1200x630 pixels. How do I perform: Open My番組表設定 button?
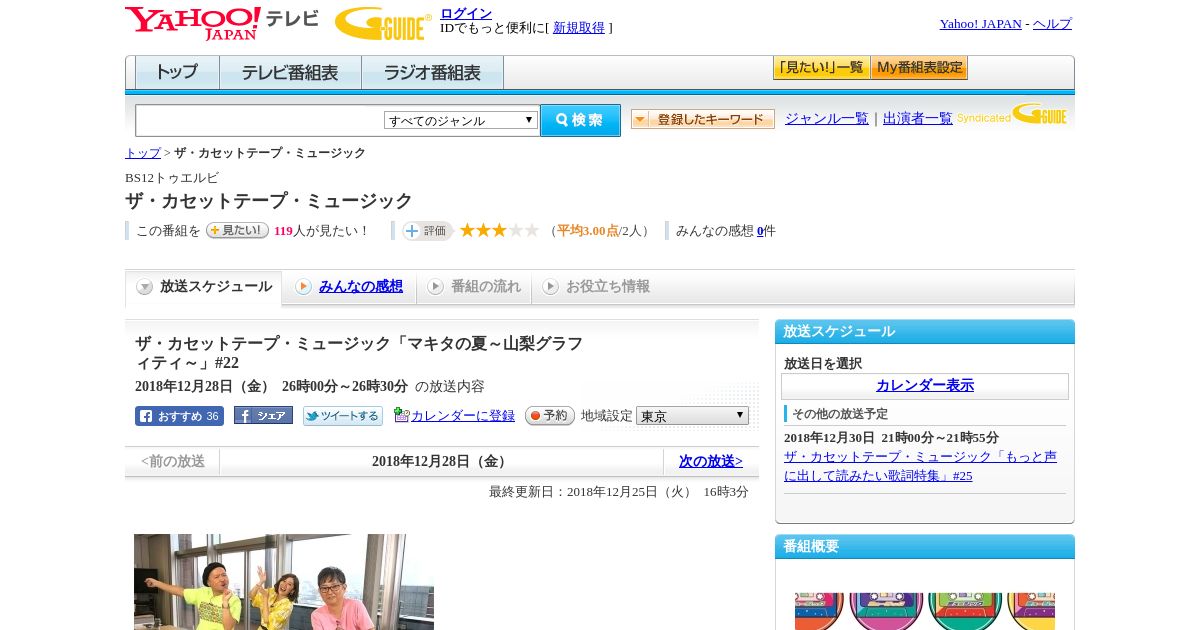[919, 68]
